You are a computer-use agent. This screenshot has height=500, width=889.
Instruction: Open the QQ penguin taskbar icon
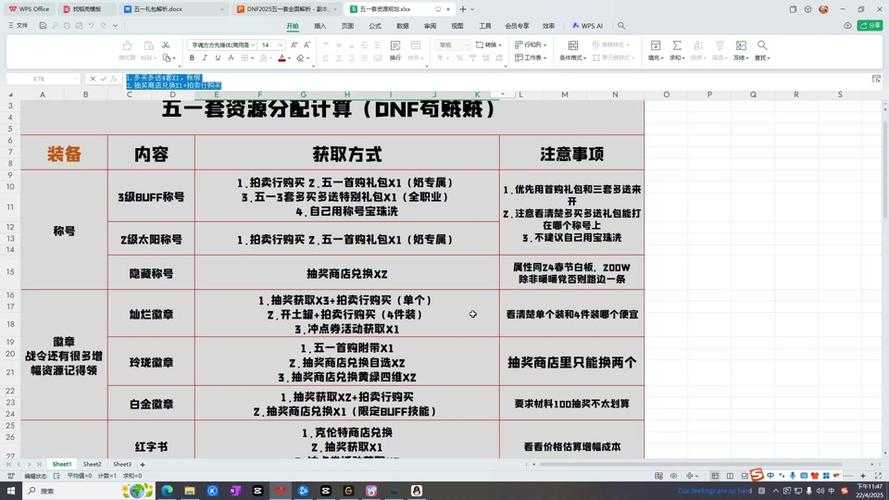coord(417,490)
